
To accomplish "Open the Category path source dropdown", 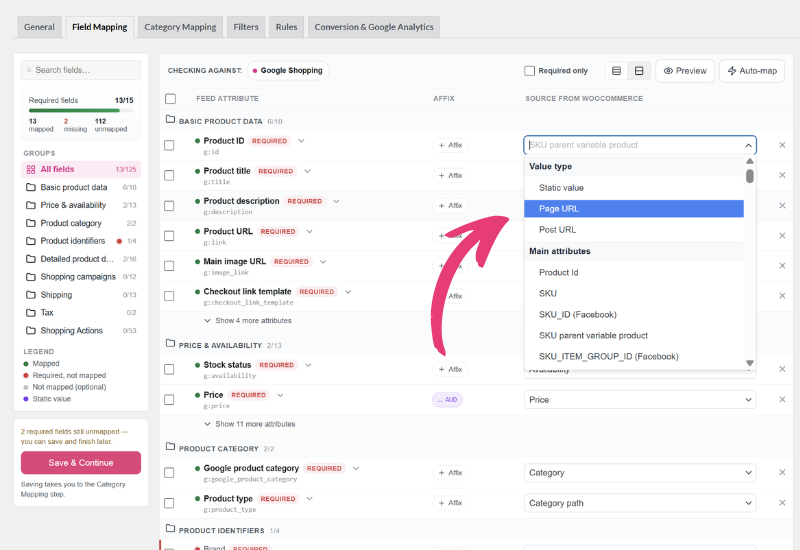I will [640, 503].
